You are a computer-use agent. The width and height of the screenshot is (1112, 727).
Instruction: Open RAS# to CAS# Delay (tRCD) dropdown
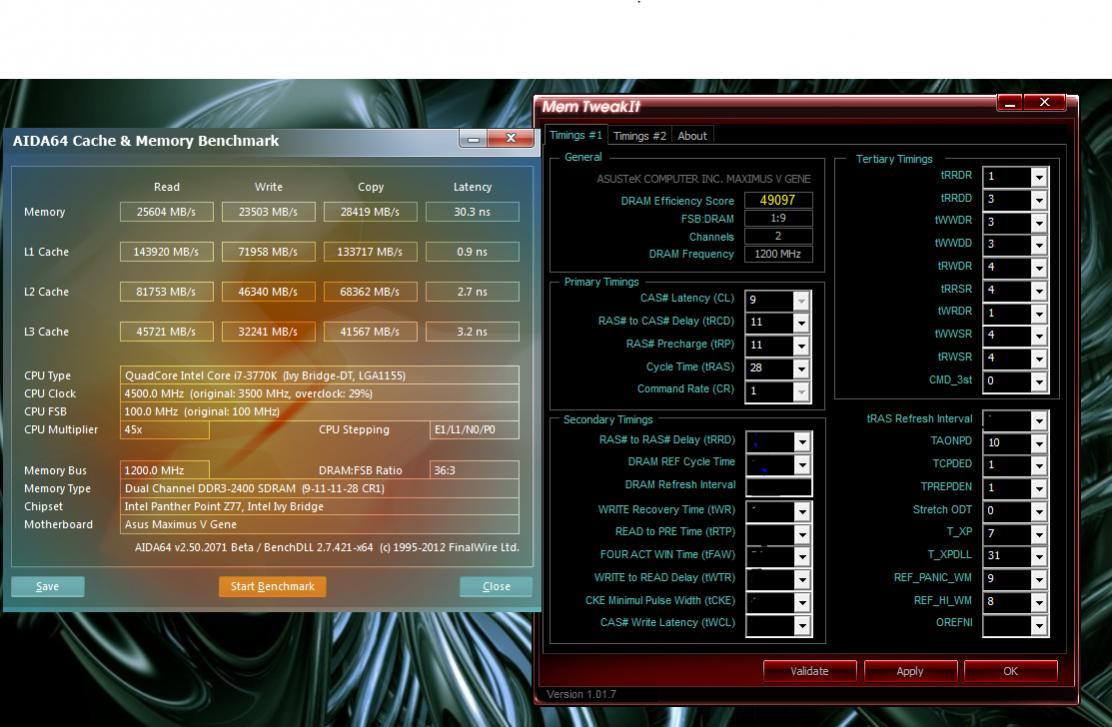click(801, 323)
